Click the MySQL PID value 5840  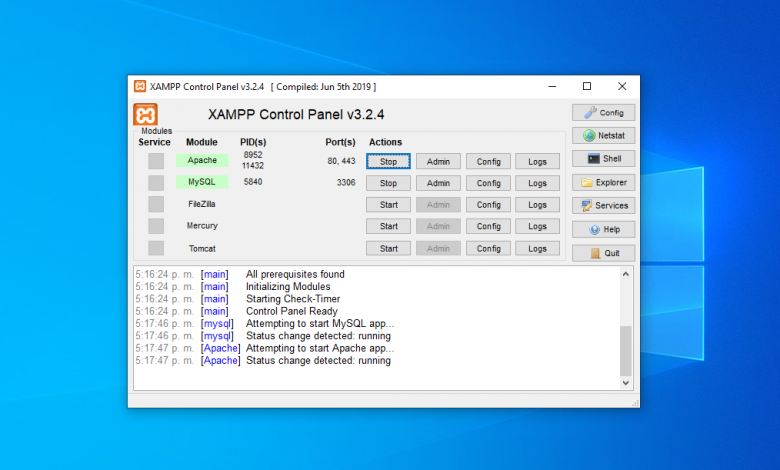tap(253, 182)
